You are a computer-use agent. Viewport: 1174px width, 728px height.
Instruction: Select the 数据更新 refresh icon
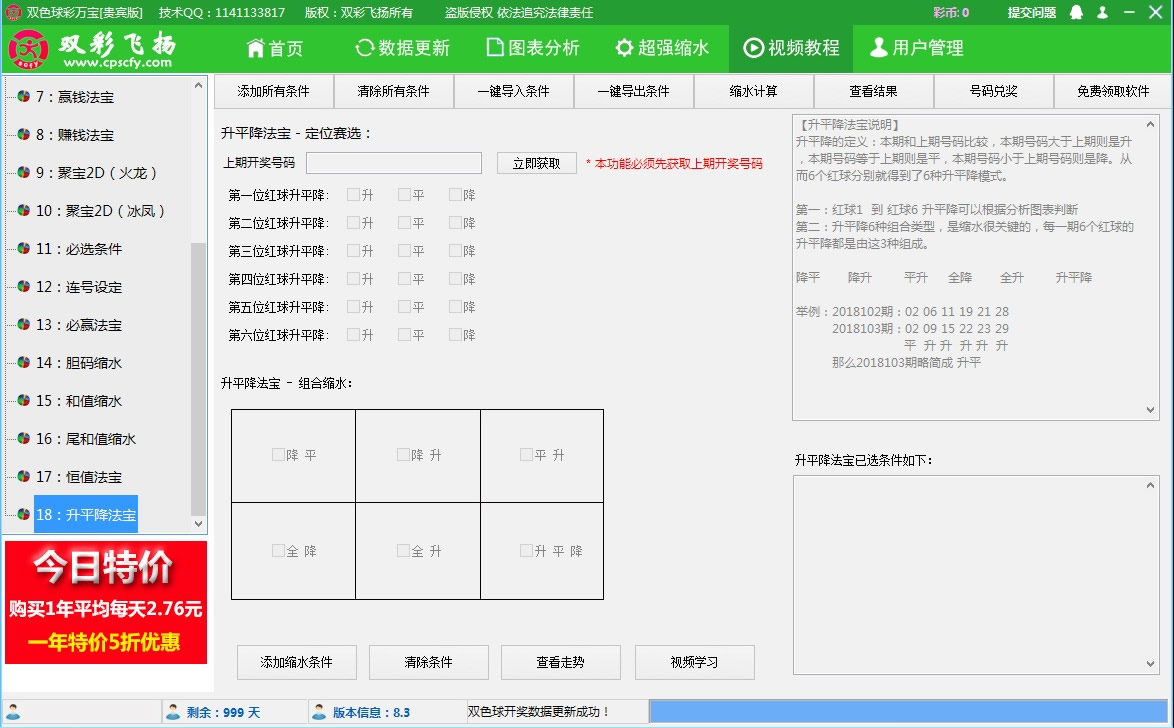pos(364,47)
